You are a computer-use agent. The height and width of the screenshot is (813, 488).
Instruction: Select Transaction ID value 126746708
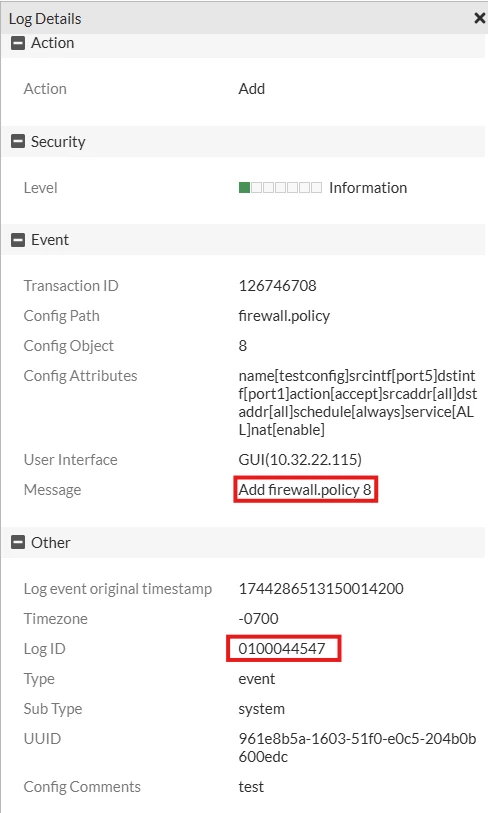[277, 286]
